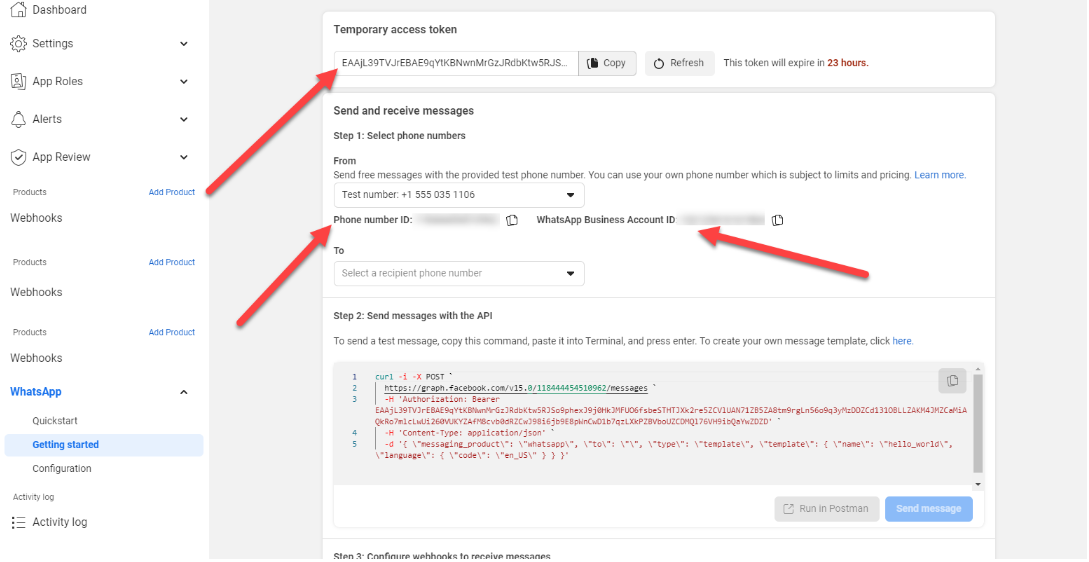
Task: Click the App Roles badge icon
Action: (19, 81)
